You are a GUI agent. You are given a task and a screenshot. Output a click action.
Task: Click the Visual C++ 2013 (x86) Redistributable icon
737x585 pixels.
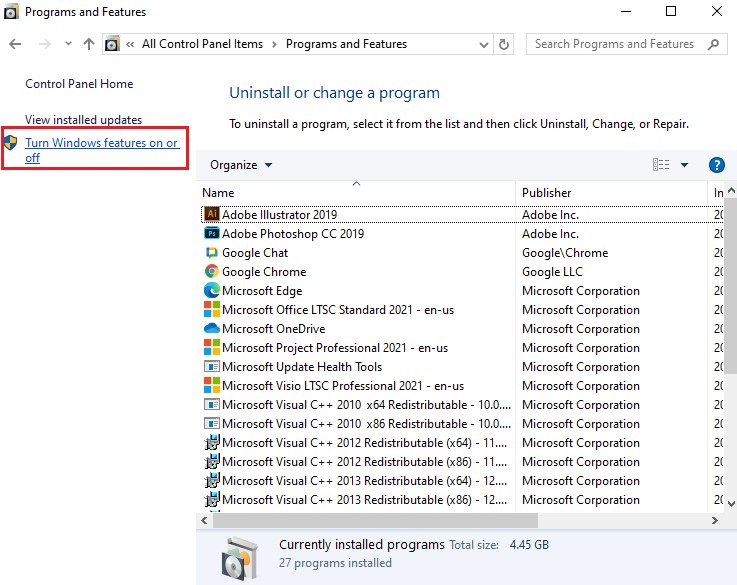click(212, 499)
